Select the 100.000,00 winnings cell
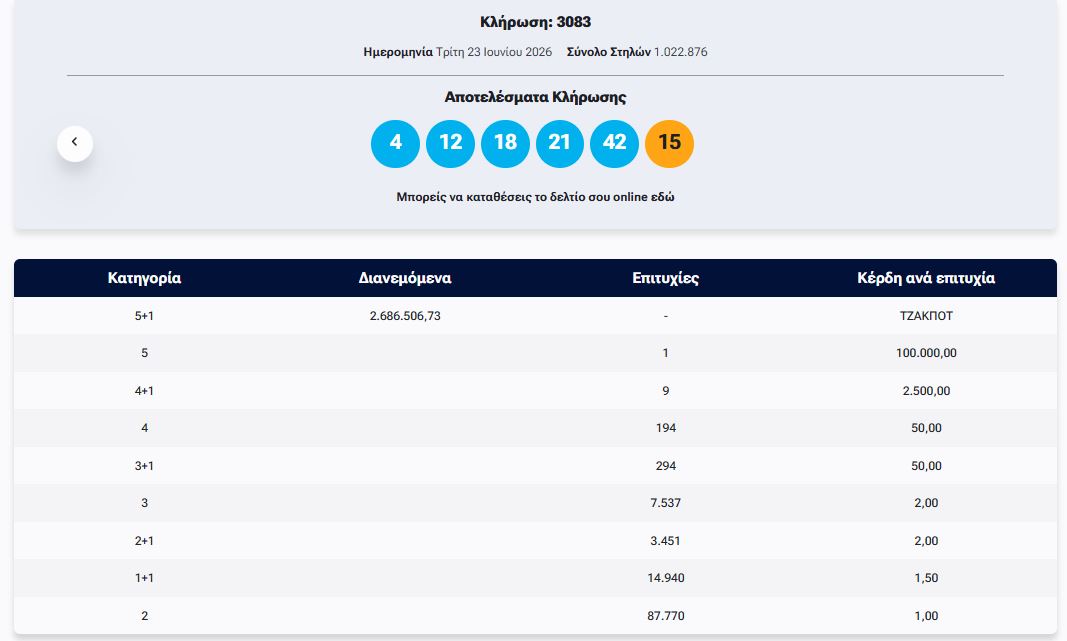 (926, 353)
